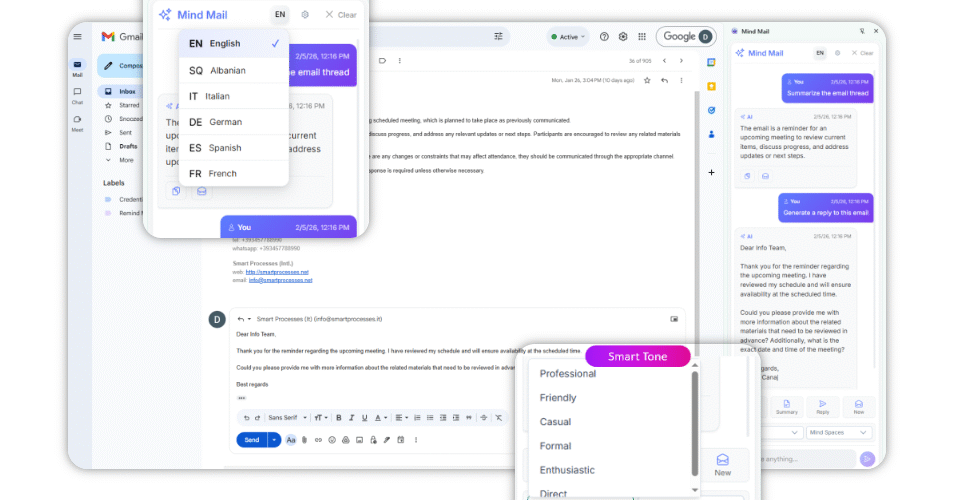The width and height of the screenshot is (955, 500).
Task: Send the AI prompt with purple arrow
Action: [867, 459]
